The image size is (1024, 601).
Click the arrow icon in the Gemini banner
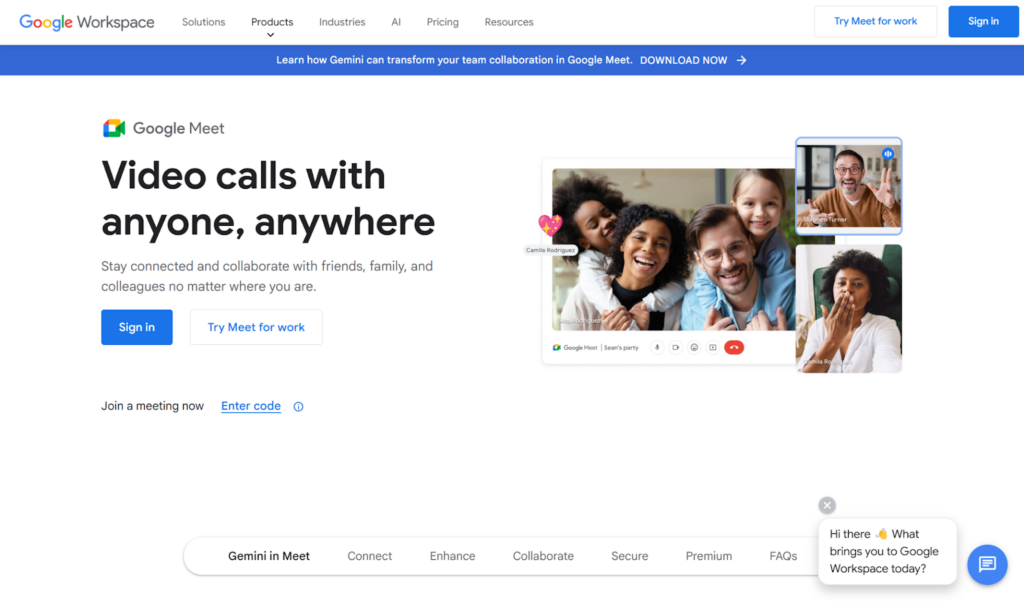click(741, 60)
